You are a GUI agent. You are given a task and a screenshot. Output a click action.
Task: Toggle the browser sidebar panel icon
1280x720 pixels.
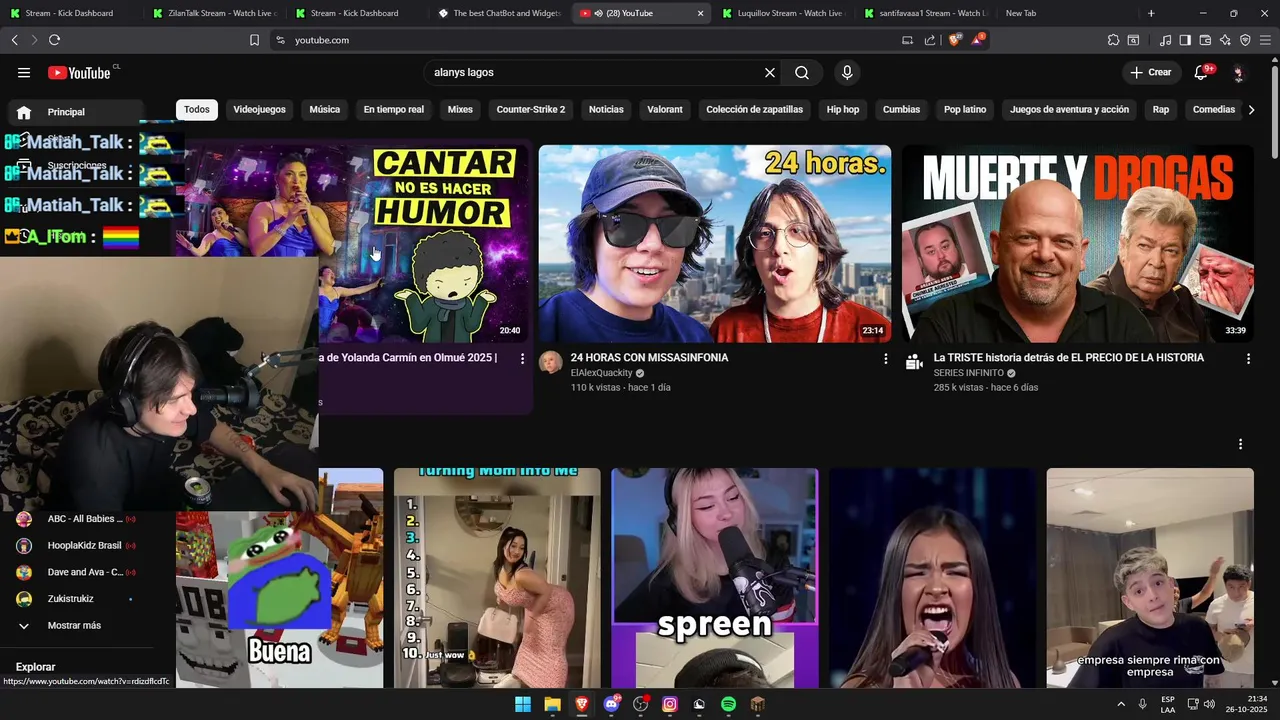(1185, 40)
